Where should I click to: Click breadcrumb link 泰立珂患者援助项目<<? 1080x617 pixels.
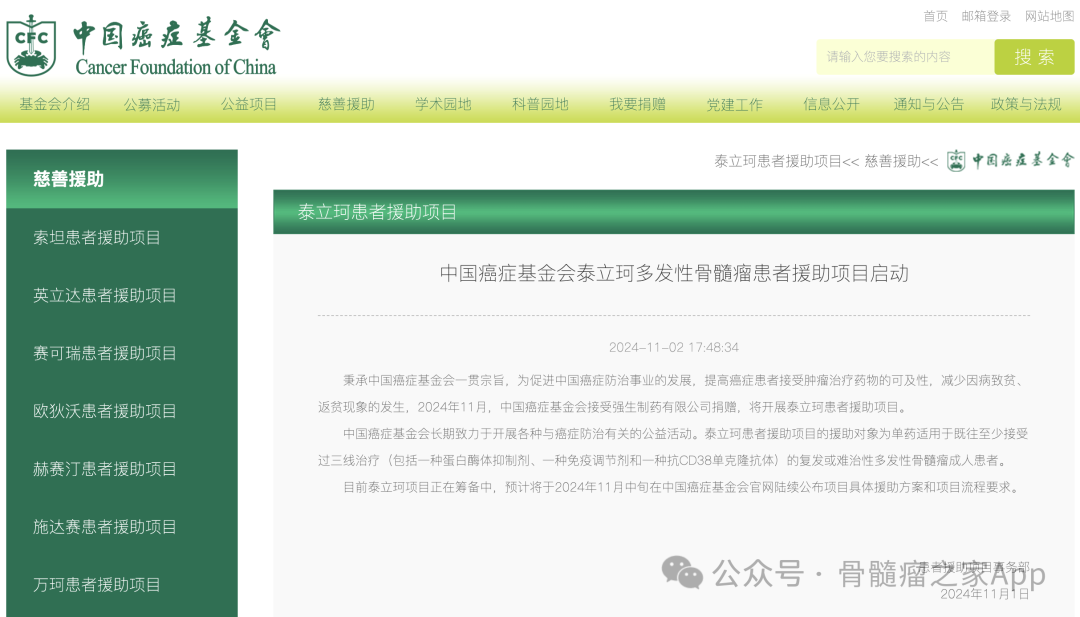pos(787,161)
